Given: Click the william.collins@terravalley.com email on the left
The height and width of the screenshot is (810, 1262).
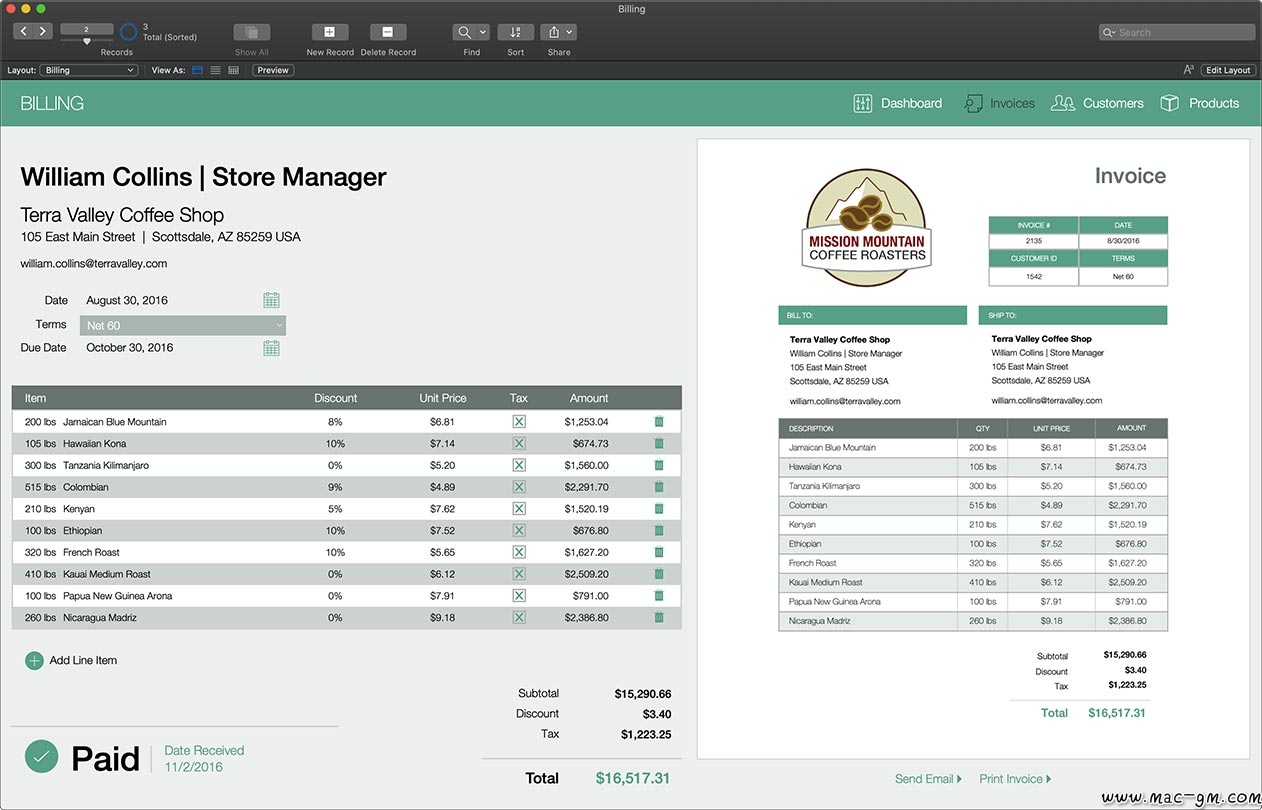Looking at the screenshot, I should coord(94,264).
